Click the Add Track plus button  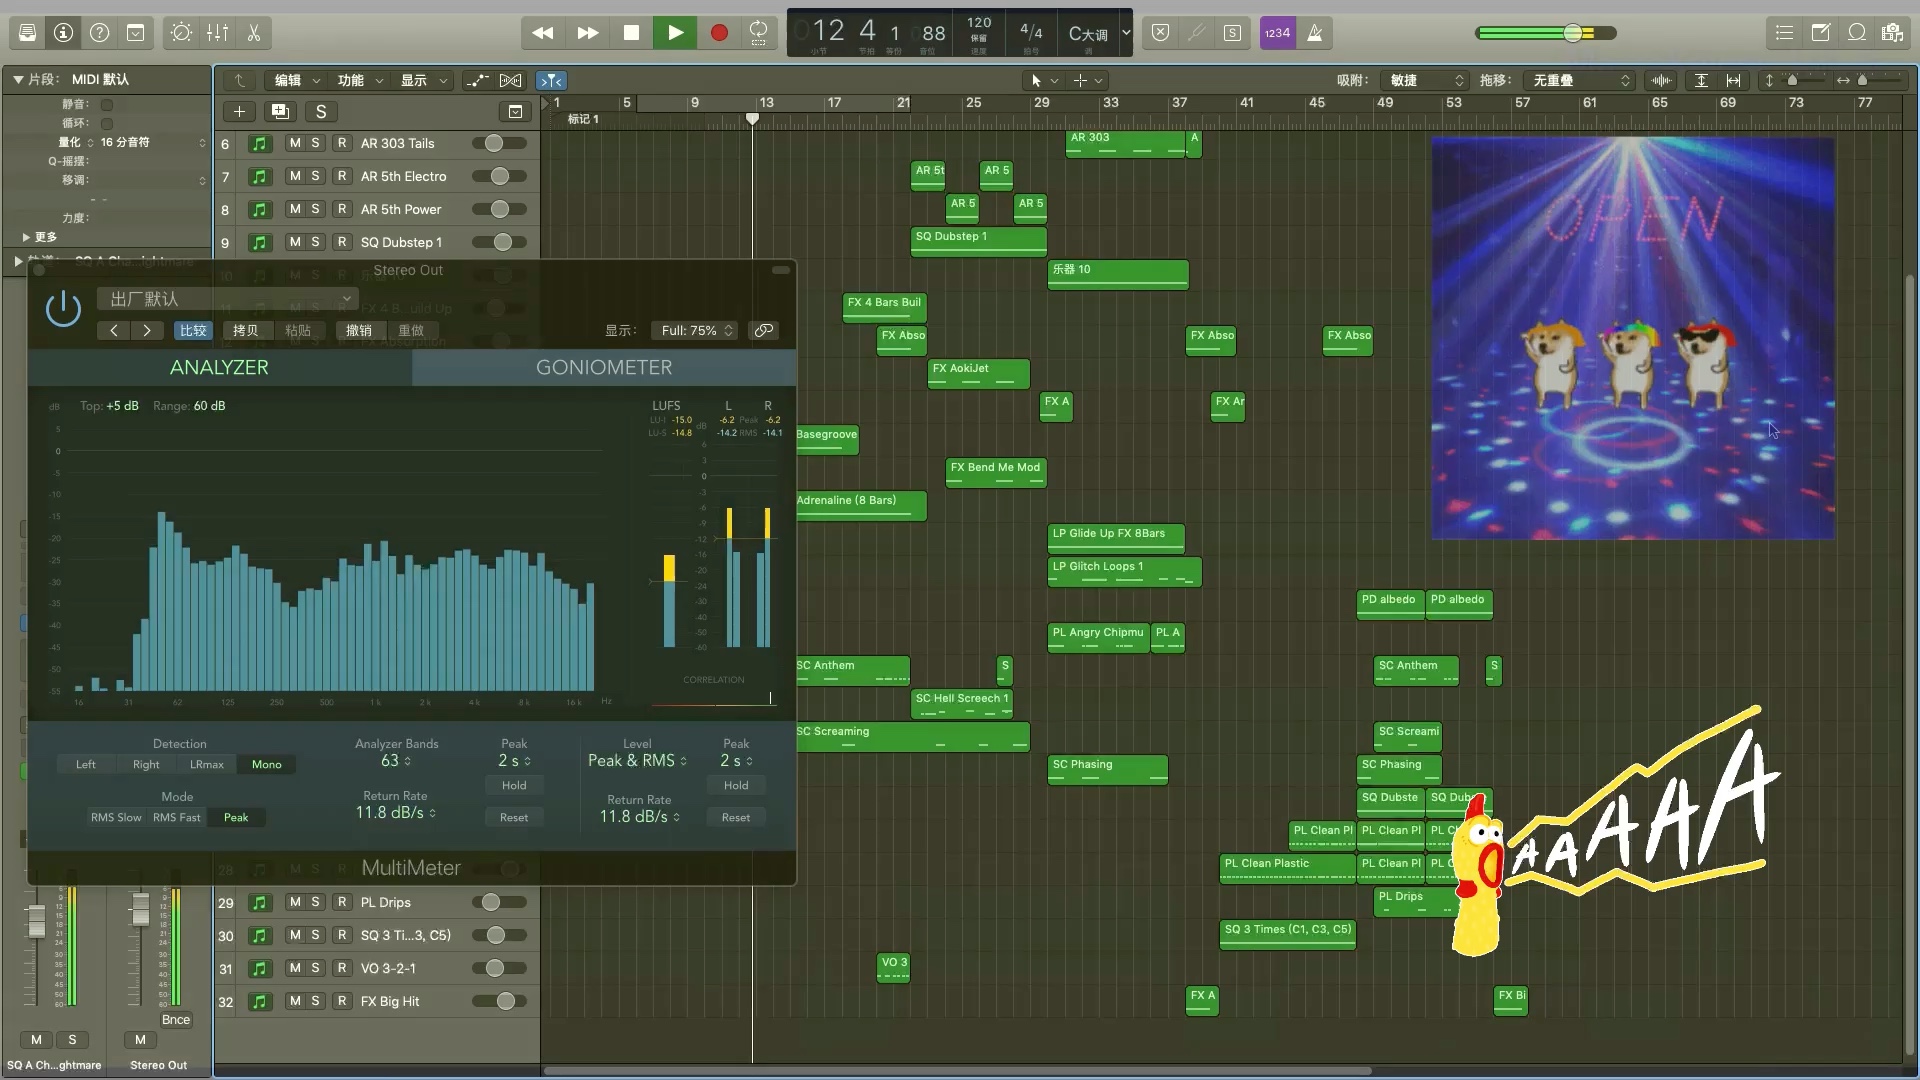pyautogui.click(x=239, y=111)
